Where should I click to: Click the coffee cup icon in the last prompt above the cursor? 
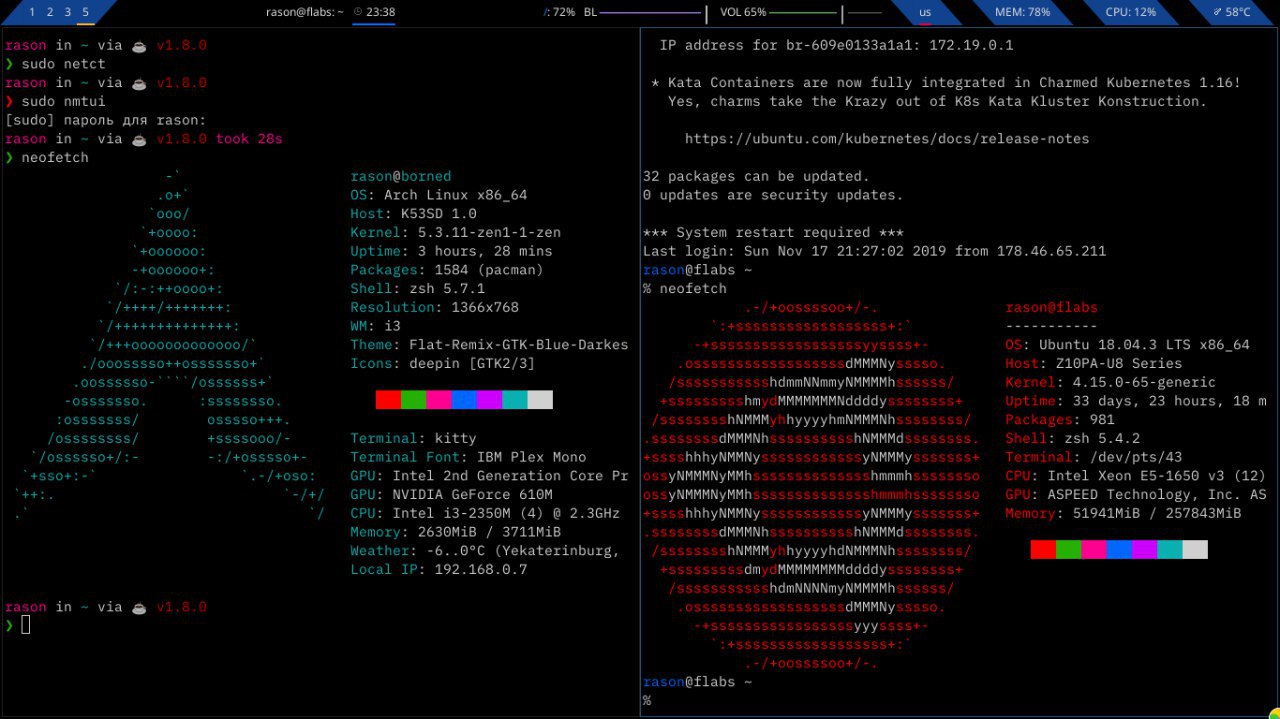[139, 607]
